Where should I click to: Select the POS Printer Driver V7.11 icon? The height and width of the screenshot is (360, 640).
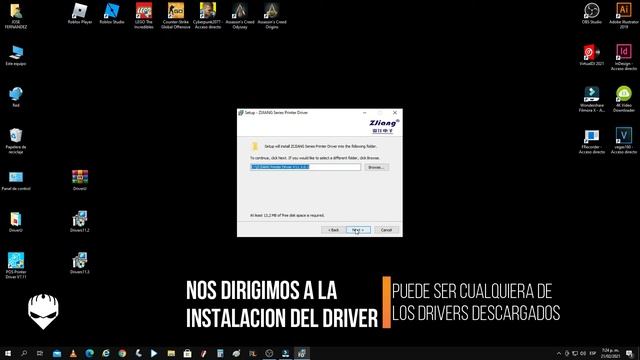point(16,265)
